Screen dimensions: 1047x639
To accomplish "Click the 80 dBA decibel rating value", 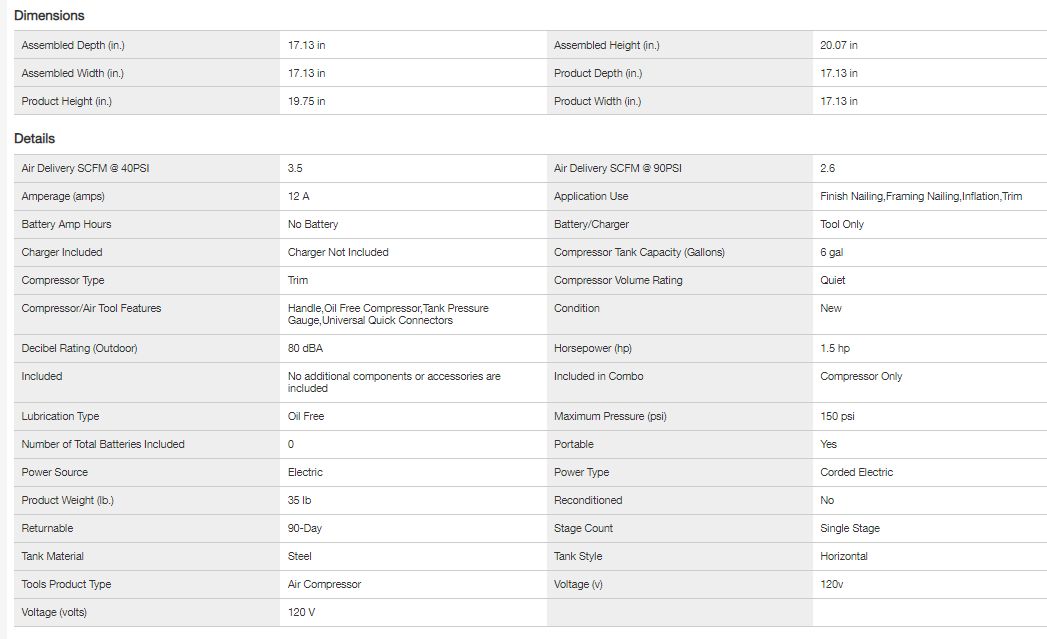I will 305,348.
